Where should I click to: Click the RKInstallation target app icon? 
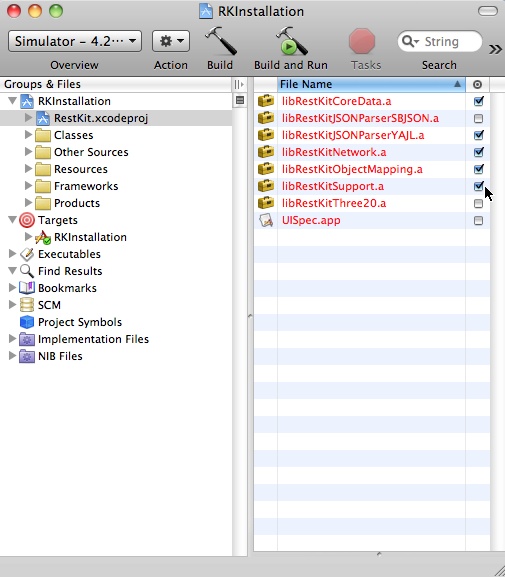click(x=43, y=237)
